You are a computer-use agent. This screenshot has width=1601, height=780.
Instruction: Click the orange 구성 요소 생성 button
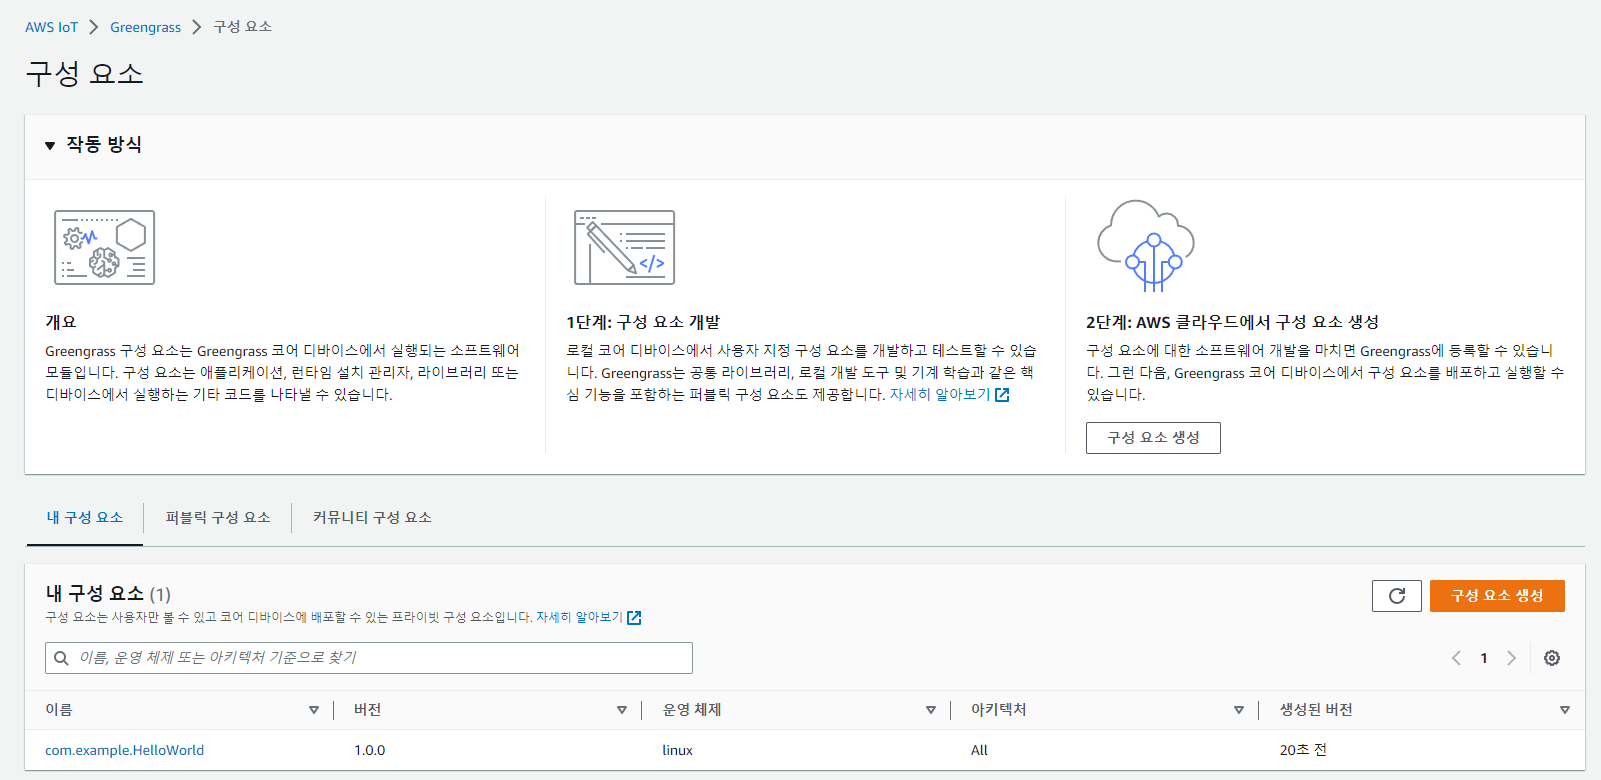click(x=1497, y=596)
